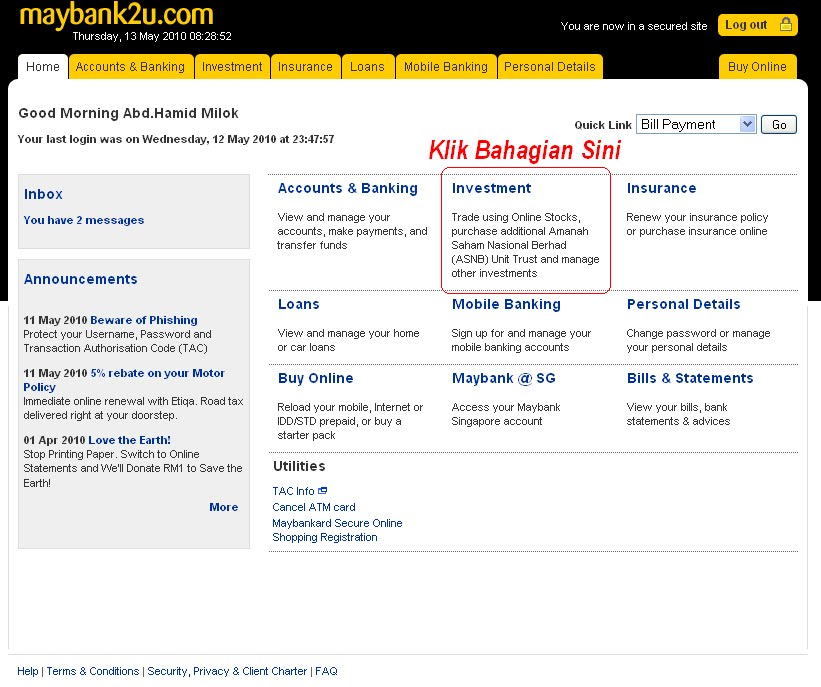Click More under Announcements
Image resolution: width=821 pixels, height=687 pixels.
(x=224, y=507)
